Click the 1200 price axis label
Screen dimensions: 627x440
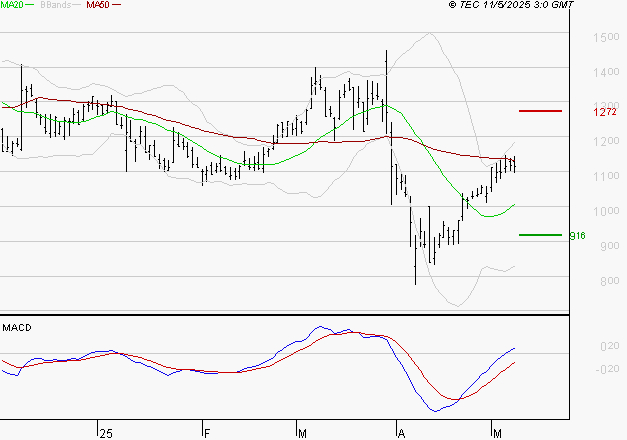click(x=606, y=141)
